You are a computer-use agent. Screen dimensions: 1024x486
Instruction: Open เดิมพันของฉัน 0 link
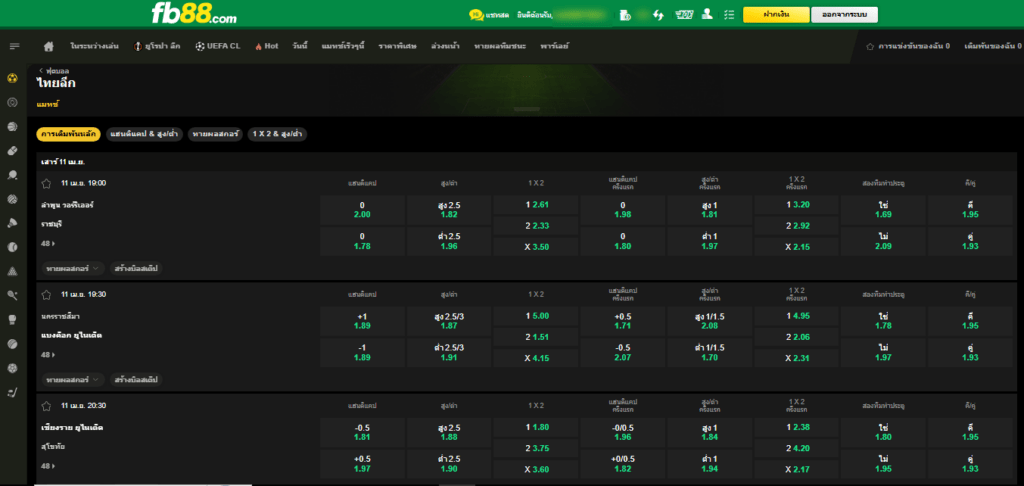pyautogui.click(x=993, y=46)
